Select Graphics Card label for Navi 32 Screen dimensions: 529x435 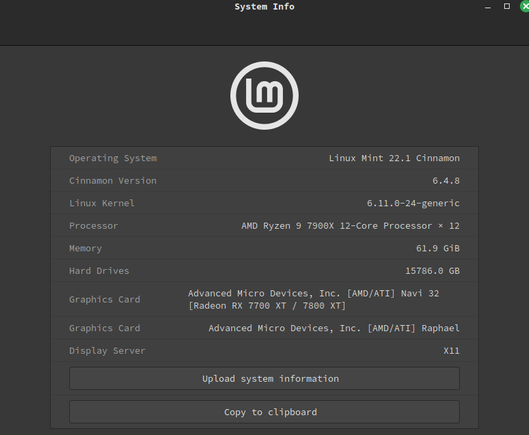point(105,300)
